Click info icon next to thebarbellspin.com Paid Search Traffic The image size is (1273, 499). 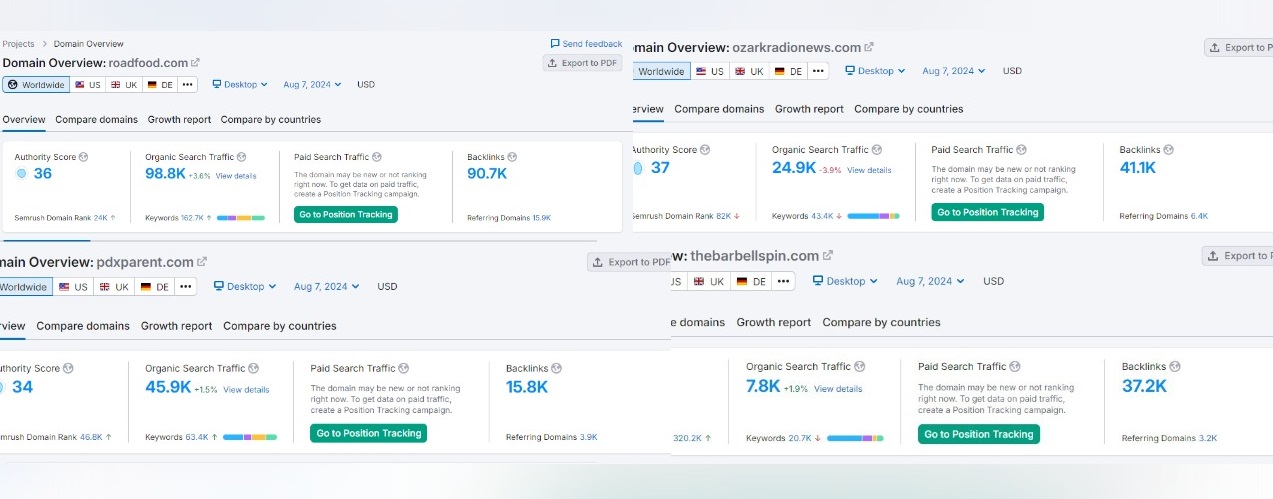(x=1015, y=366)
